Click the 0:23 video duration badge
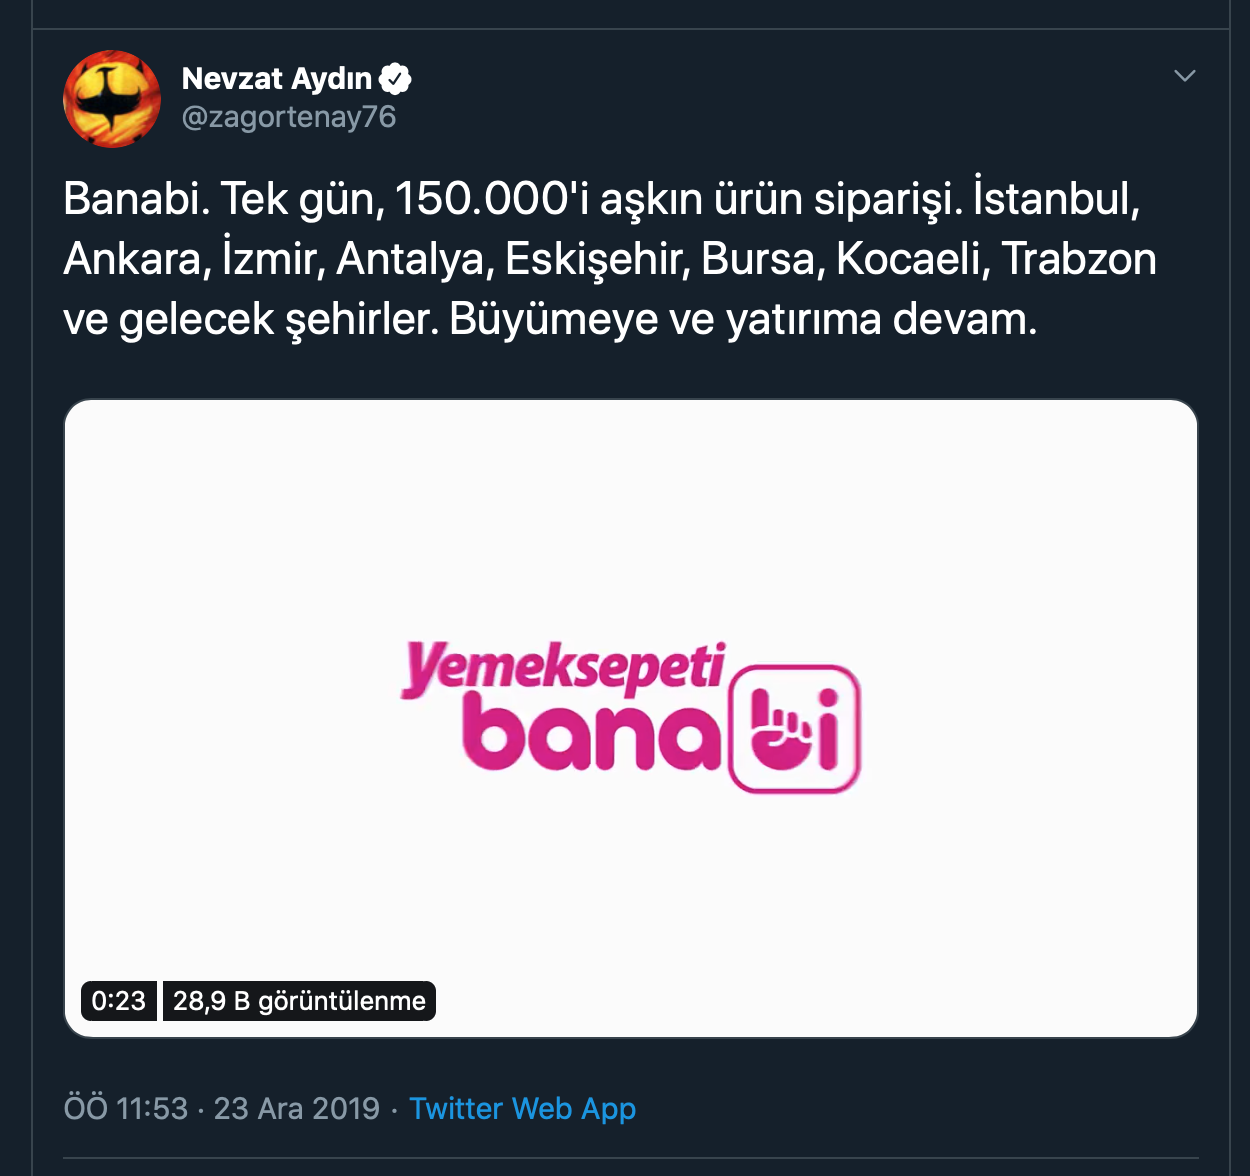 [x=118, y=1001]
